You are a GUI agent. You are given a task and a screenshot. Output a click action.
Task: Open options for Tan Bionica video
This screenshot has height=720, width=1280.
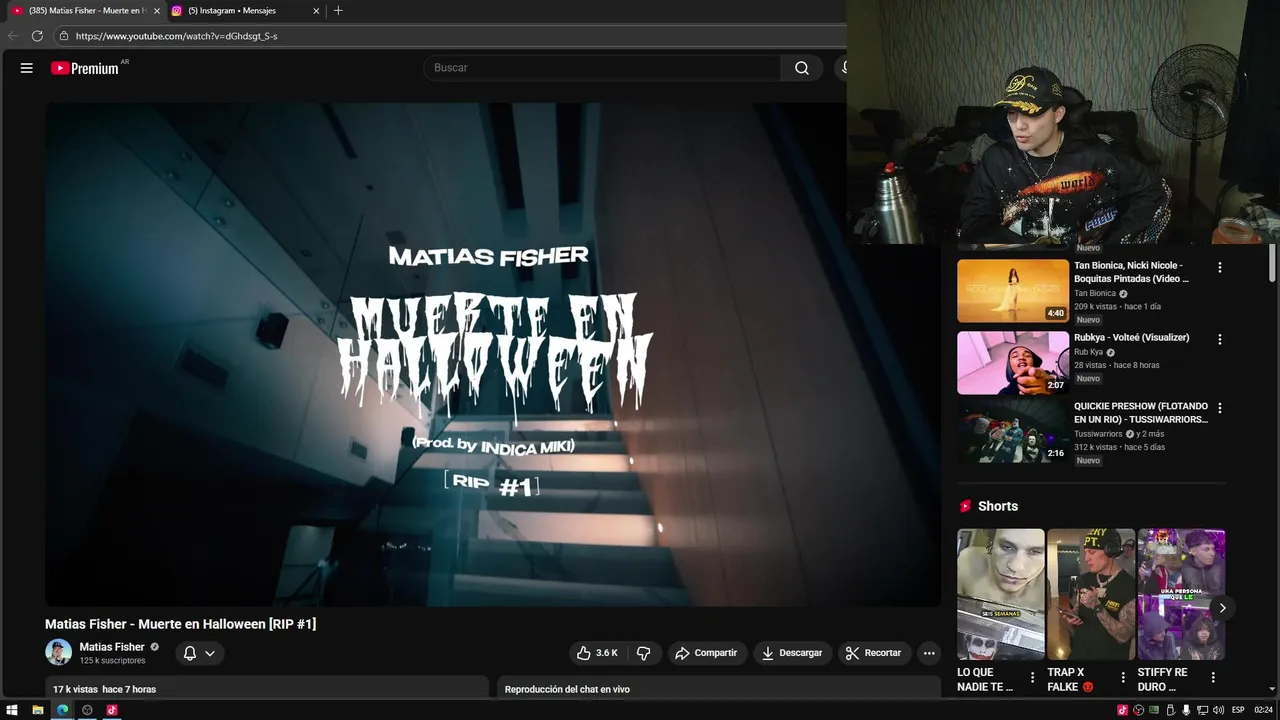[1219, 267]
